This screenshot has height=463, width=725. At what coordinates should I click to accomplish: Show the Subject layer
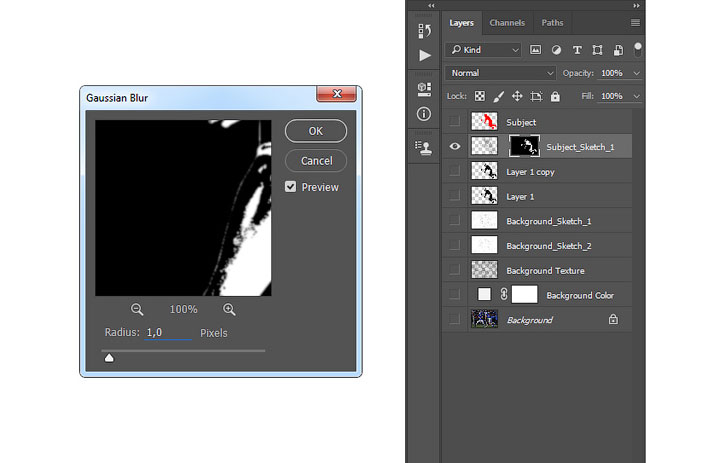click(x=455, y=122)
